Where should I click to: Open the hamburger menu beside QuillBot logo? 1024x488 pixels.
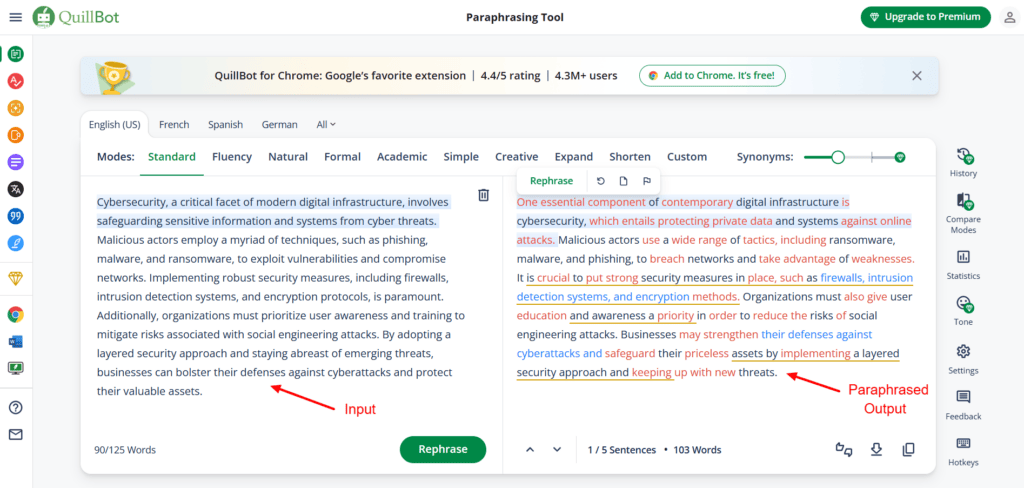point(15,17)
